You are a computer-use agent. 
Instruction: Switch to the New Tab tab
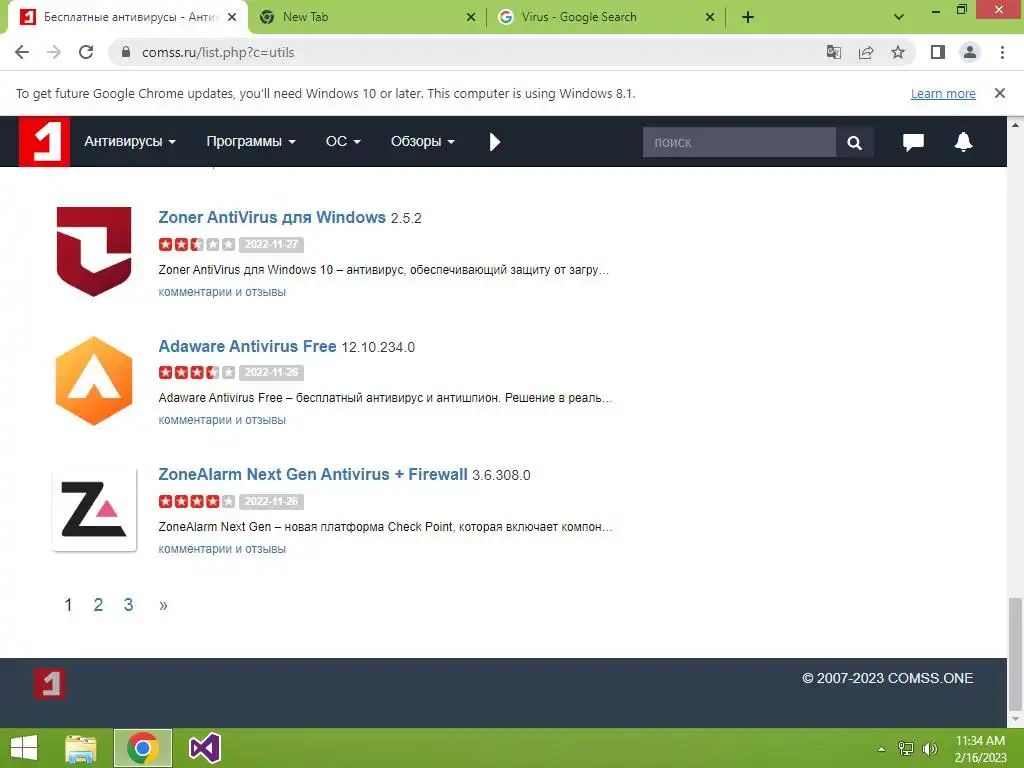tap(368, 17)
